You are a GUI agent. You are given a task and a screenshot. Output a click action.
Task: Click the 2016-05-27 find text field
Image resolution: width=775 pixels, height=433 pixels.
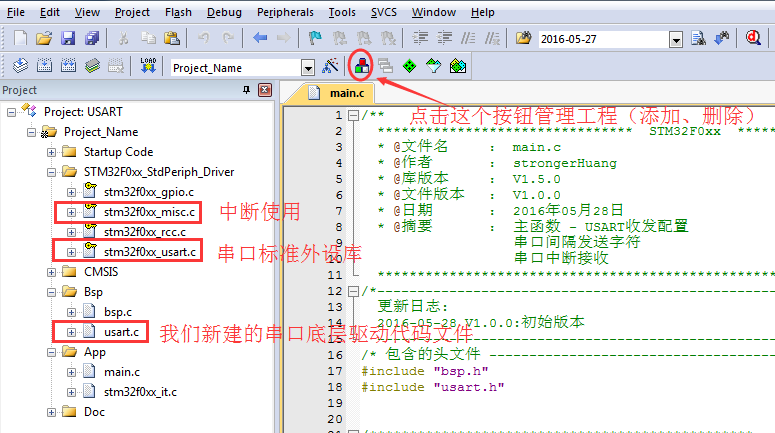point(604,39)
